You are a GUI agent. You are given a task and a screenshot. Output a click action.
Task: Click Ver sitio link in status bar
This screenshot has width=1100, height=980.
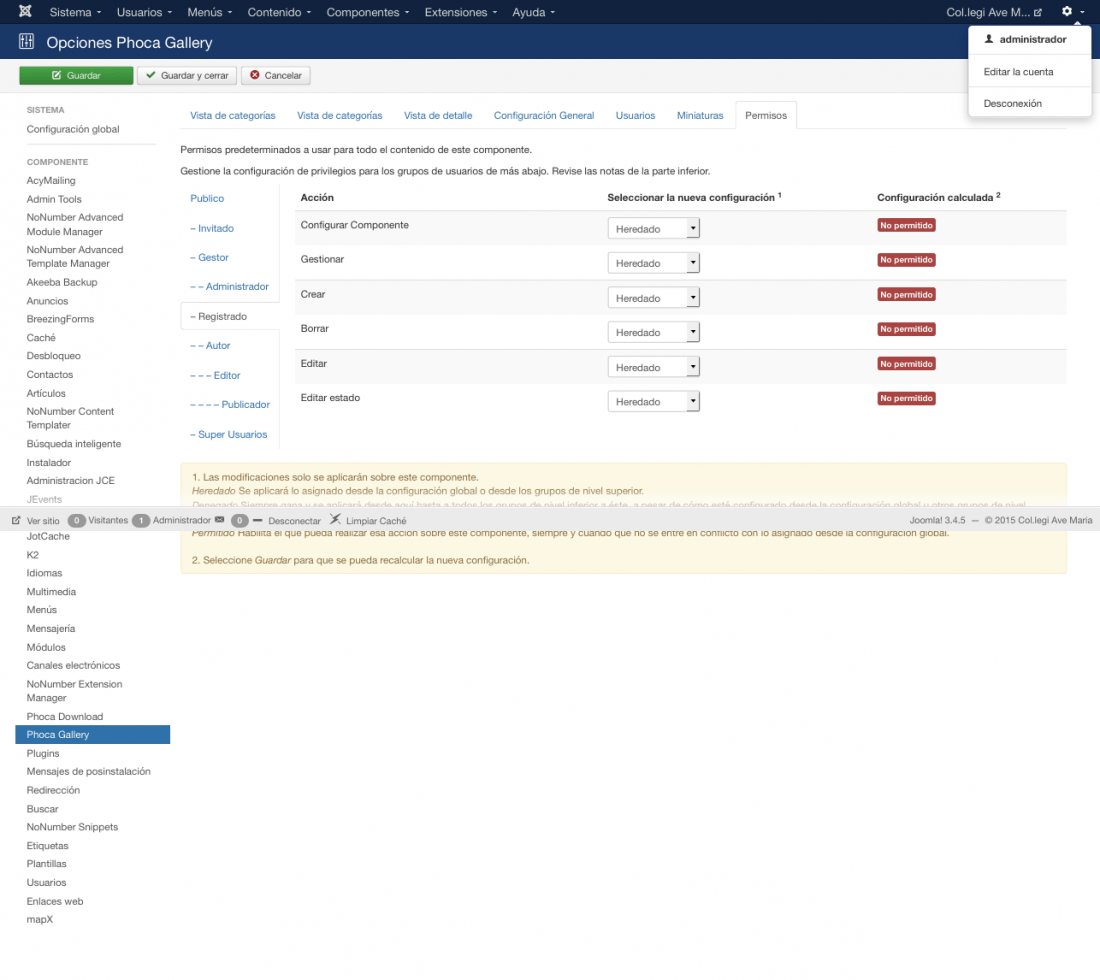click(x=43, y=521)
